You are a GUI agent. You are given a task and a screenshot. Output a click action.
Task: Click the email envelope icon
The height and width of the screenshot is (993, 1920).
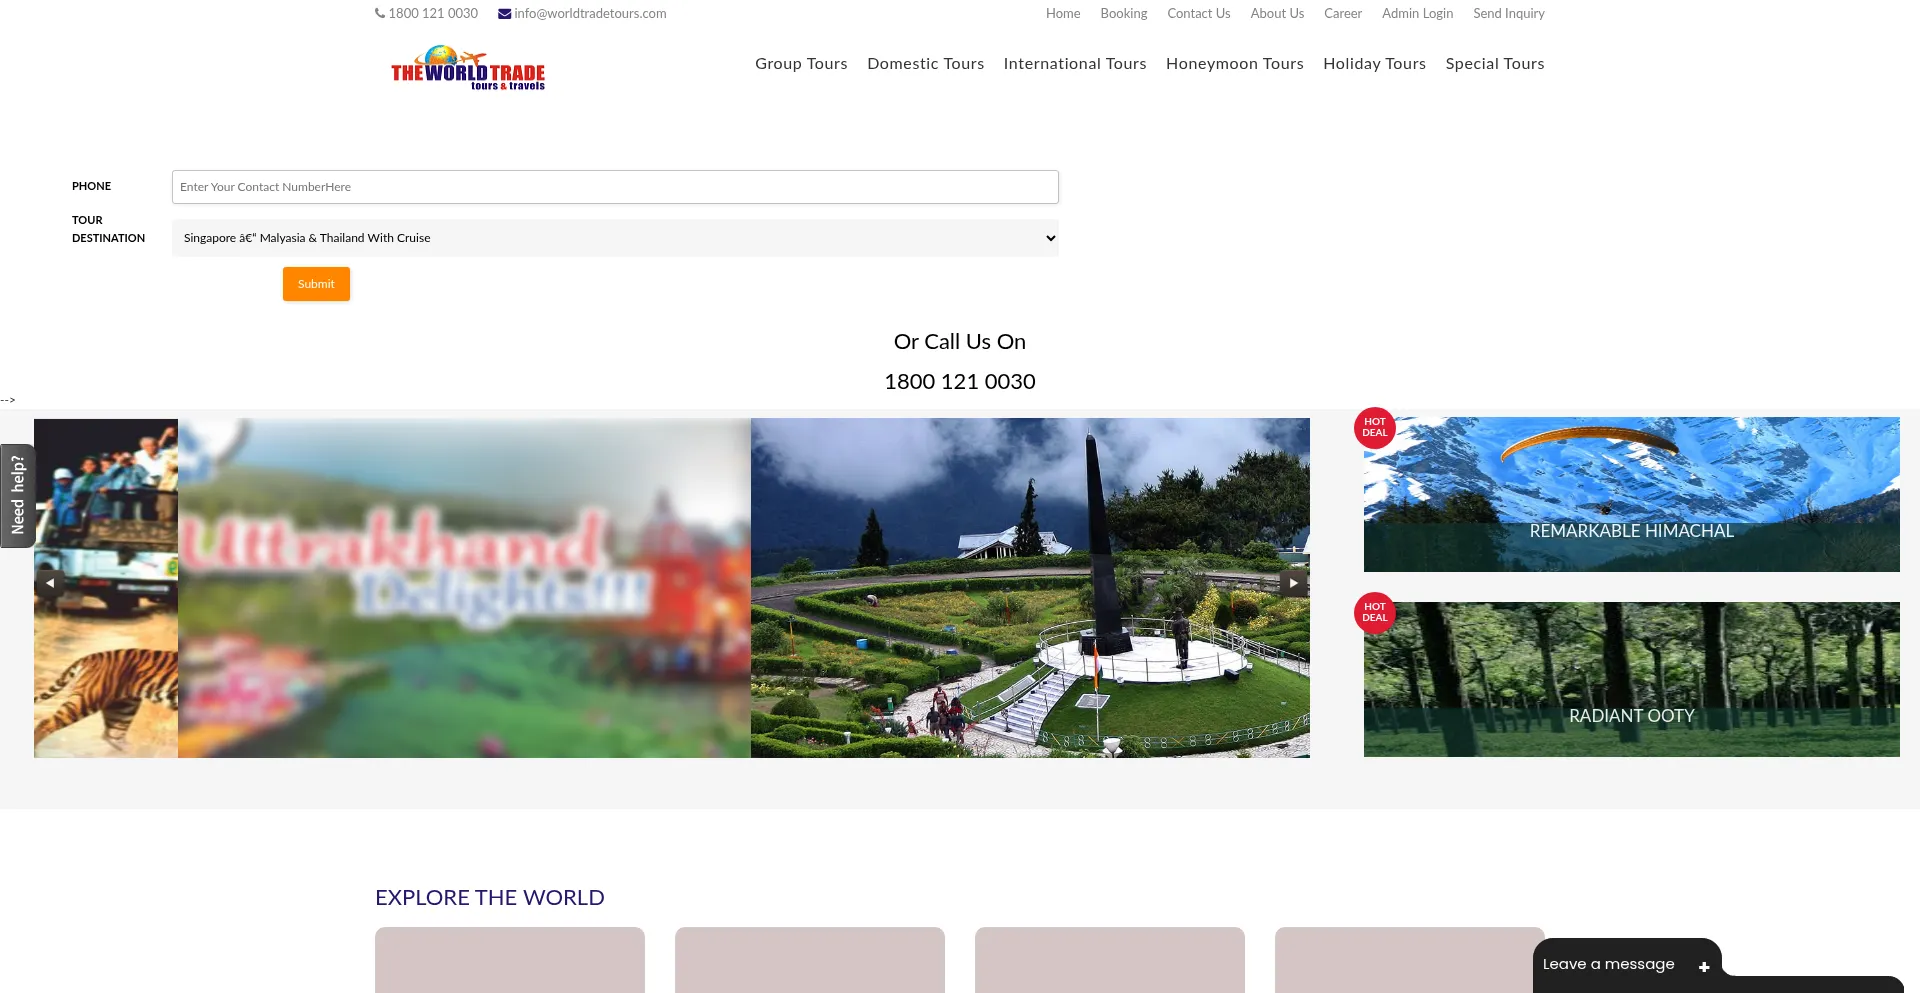(504, 14)
